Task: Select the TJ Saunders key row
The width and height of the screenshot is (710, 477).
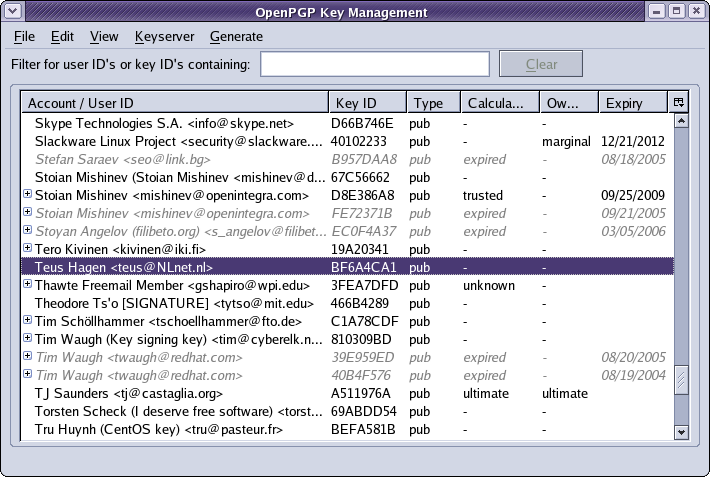Action: pyautogui.click(x=170, y=394)
